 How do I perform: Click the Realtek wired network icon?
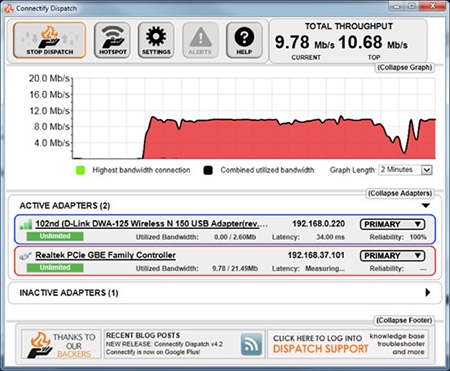point(26,256)
